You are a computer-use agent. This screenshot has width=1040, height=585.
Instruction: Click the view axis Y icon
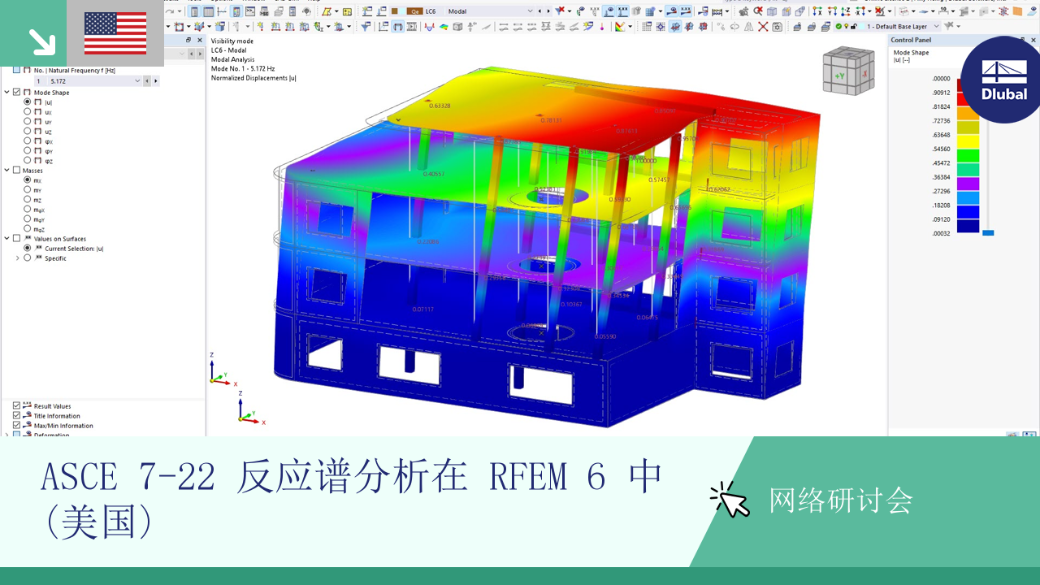832,11
